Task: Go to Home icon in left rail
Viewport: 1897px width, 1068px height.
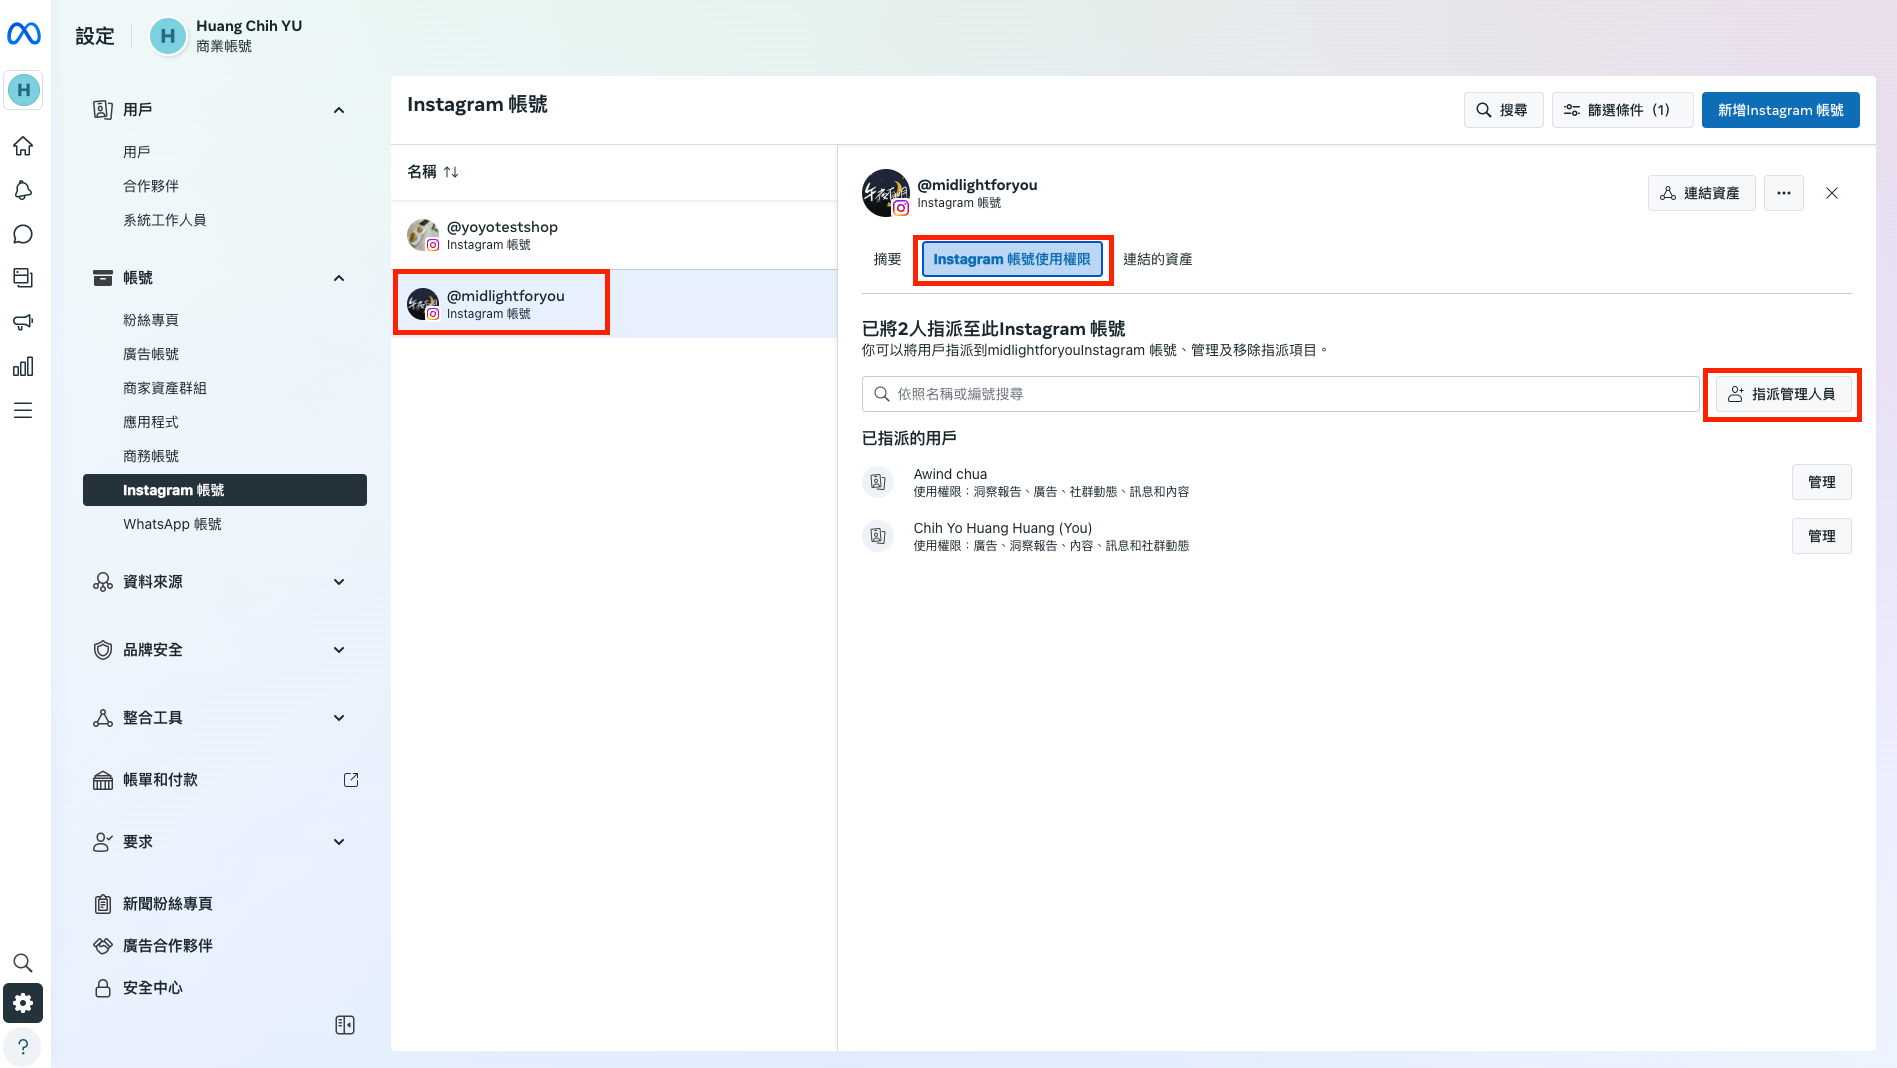Action: point(23,146)
